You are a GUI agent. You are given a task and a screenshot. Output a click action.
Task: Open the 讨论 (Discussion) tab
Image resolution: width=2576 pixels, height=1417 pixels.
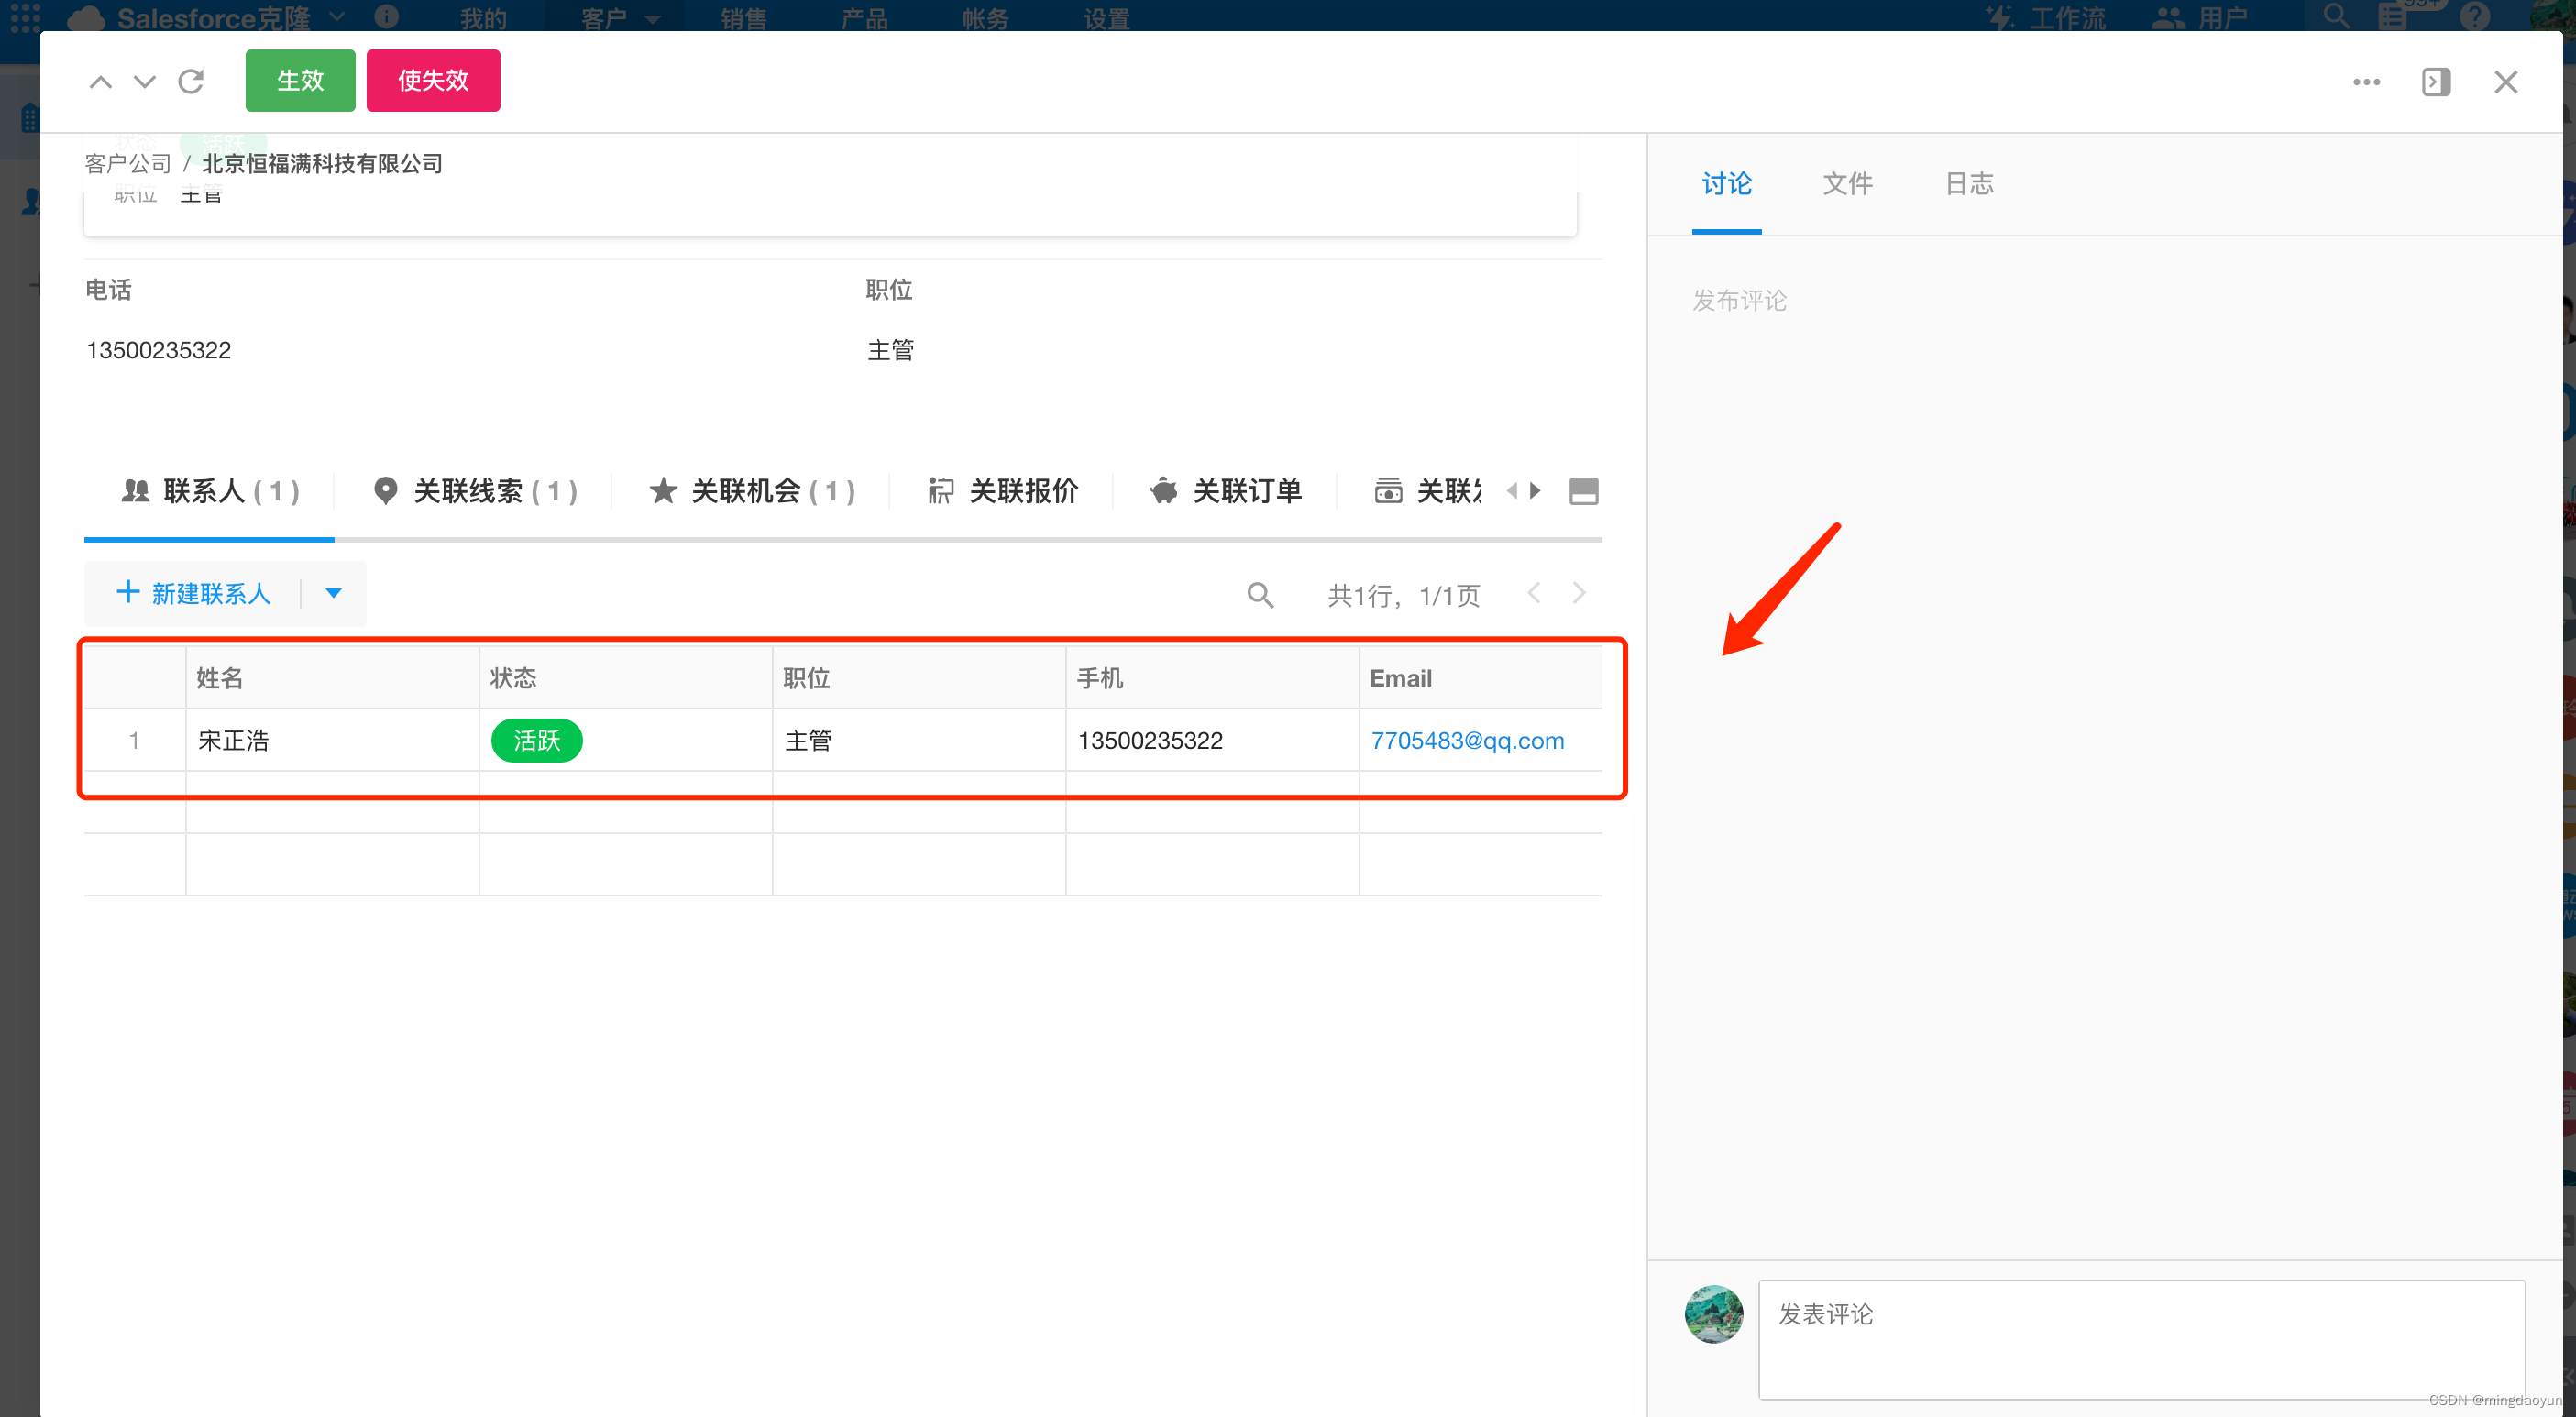click(x=1726, y=183)
